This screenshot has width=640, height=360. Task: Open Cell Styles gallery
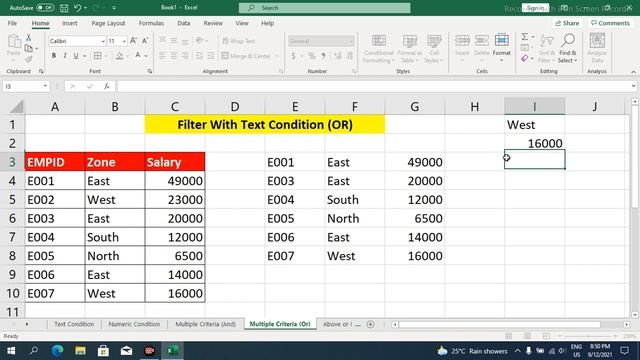[434, 49]
